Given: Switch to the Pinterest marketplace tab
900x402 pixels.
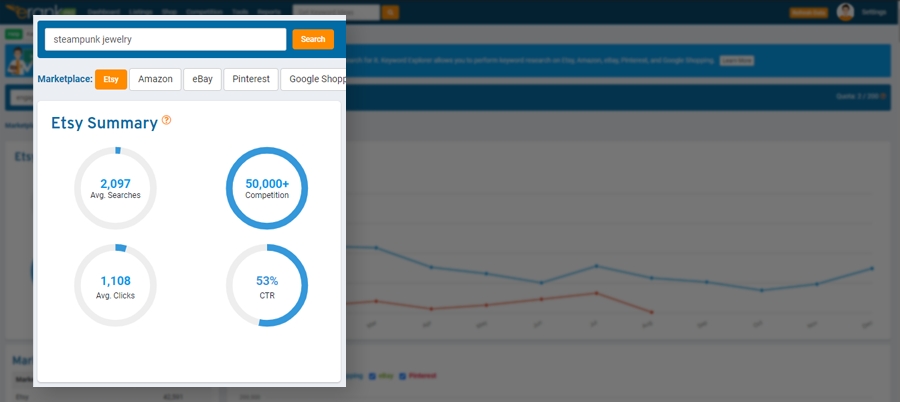Looking at the screenshot, I should [251, 79].
